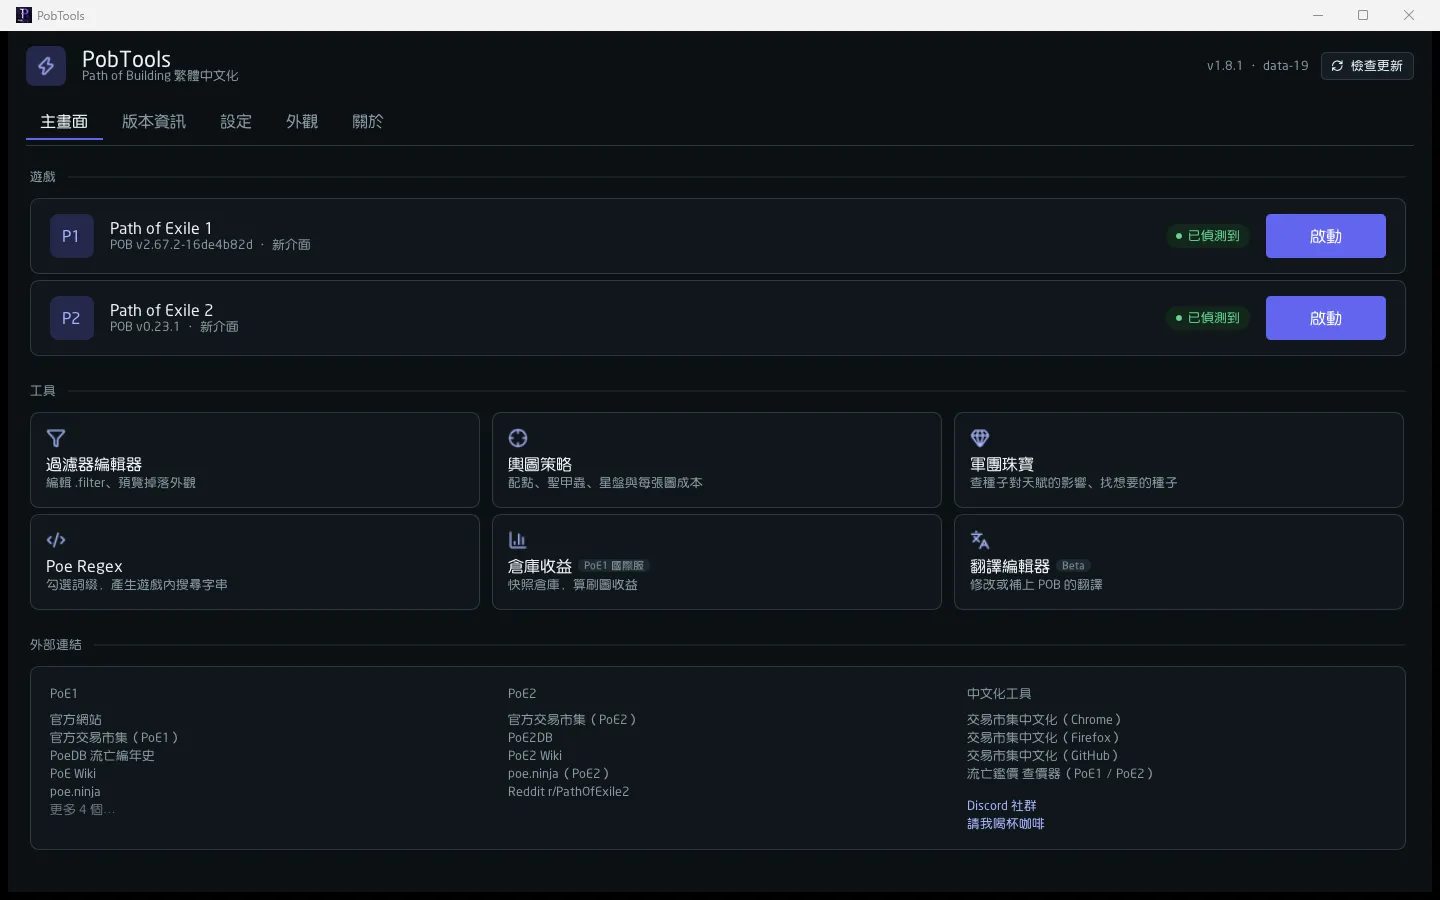Click POB v0.23.1 version text
Viewport: 1440px width, 900px height.
pyautogui.click(x=145, y=327)
